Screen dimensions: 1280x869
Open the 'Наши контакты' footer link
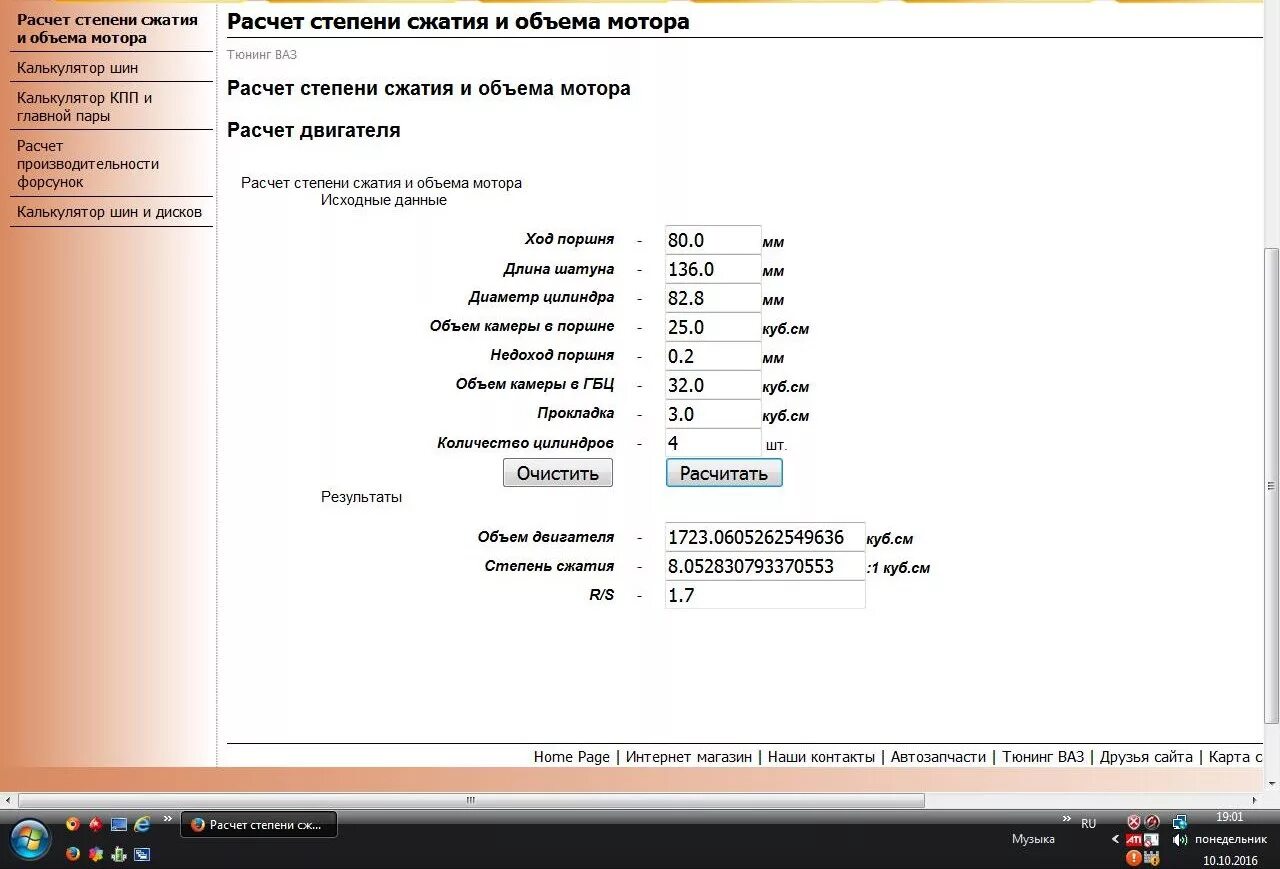(821, 757)
